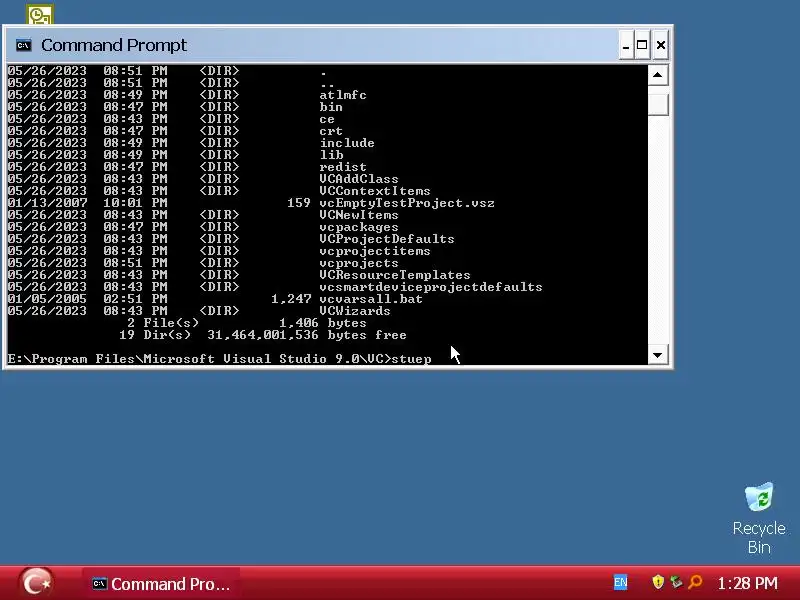Image resolution: width=800 pixels, height=600 pixels.
Task: Click the 'Command Prompt' window title text
Action: tap(114, 45)
